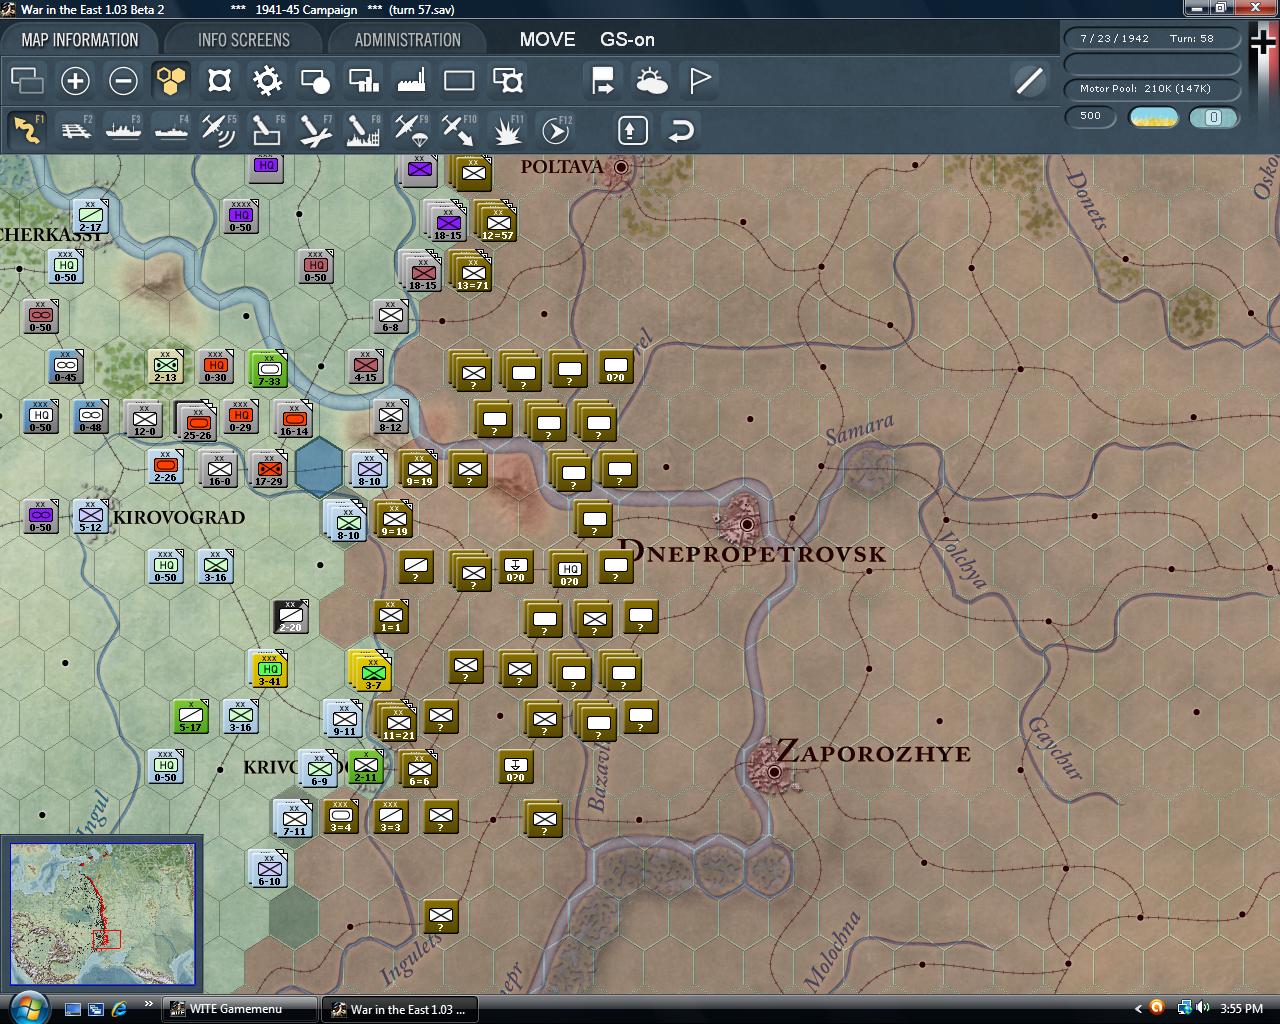Select the F3 ship mode icon

coord(123,130)
